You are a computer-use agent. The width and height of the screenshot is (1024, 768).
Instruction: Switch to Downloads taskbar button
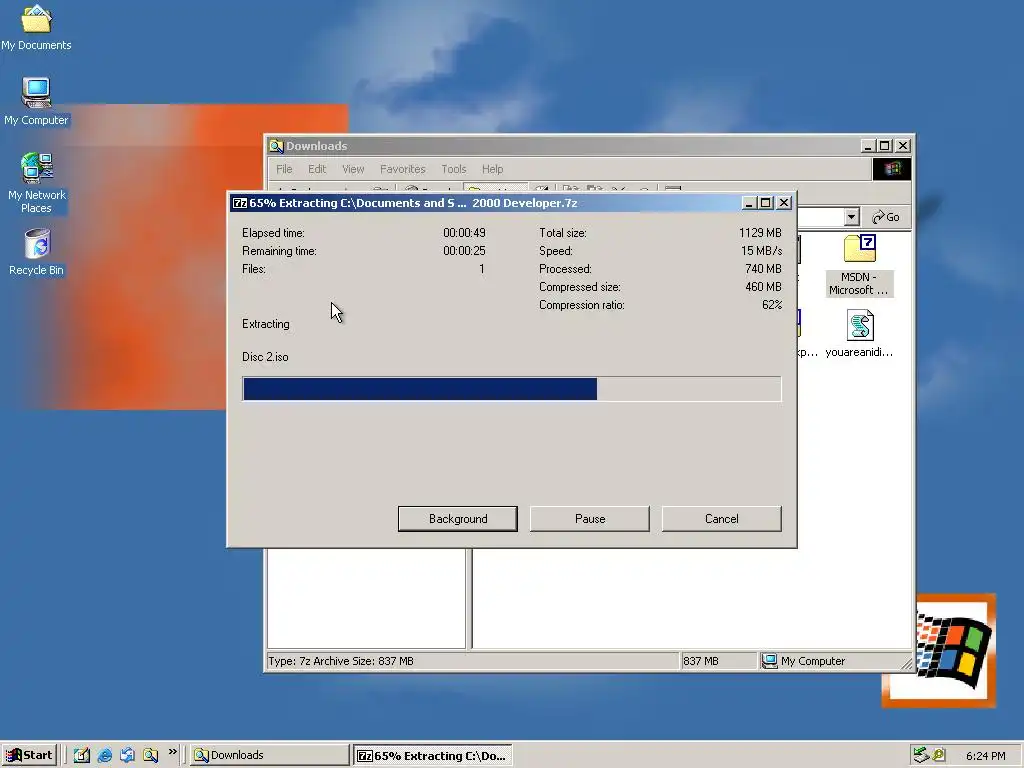coord(270,755)
